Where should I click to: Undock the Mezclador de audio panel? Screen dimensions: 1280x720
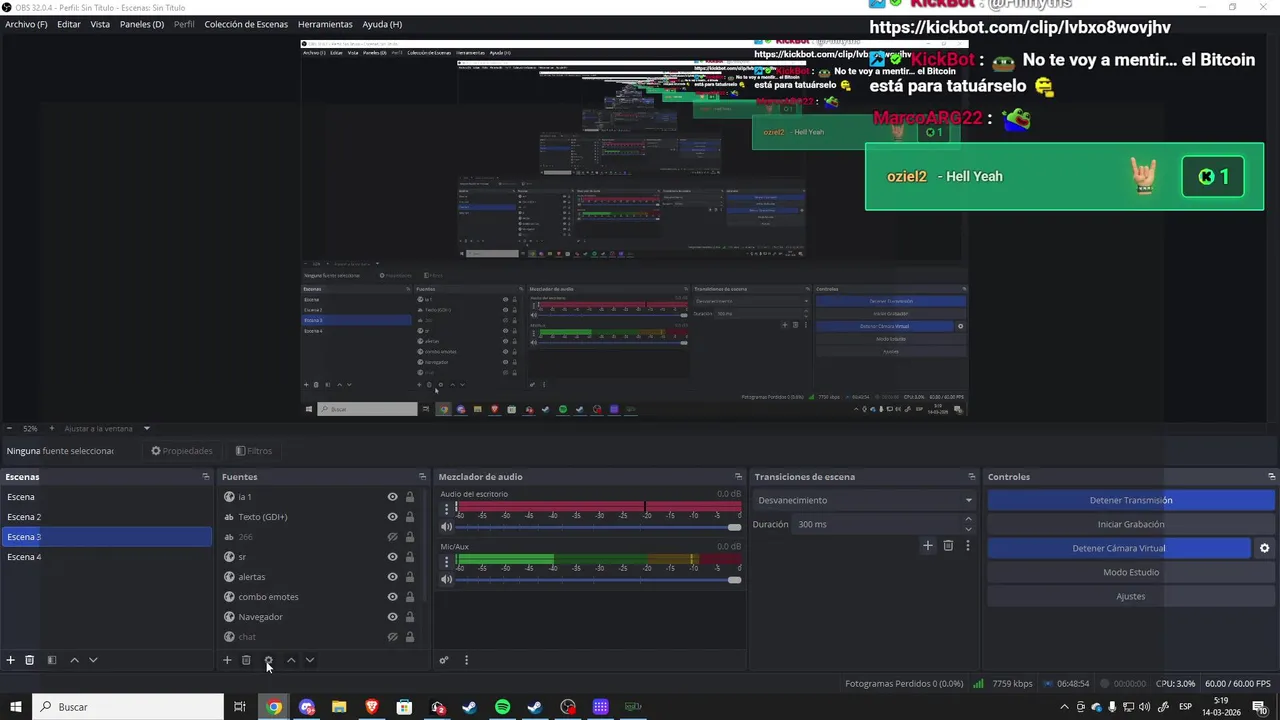[738, 477]
